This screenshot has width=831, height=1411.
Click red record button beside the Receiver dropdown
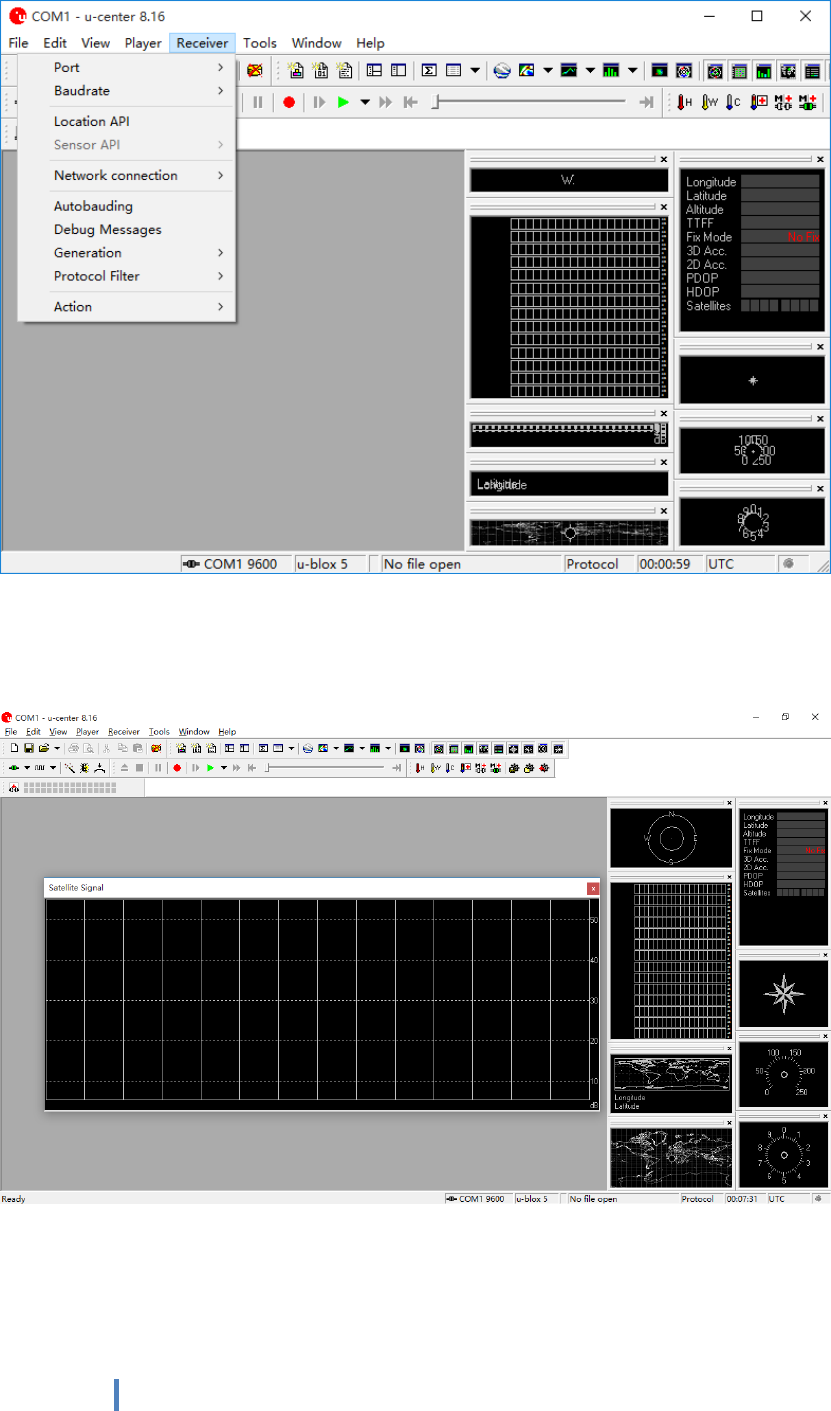289,102
